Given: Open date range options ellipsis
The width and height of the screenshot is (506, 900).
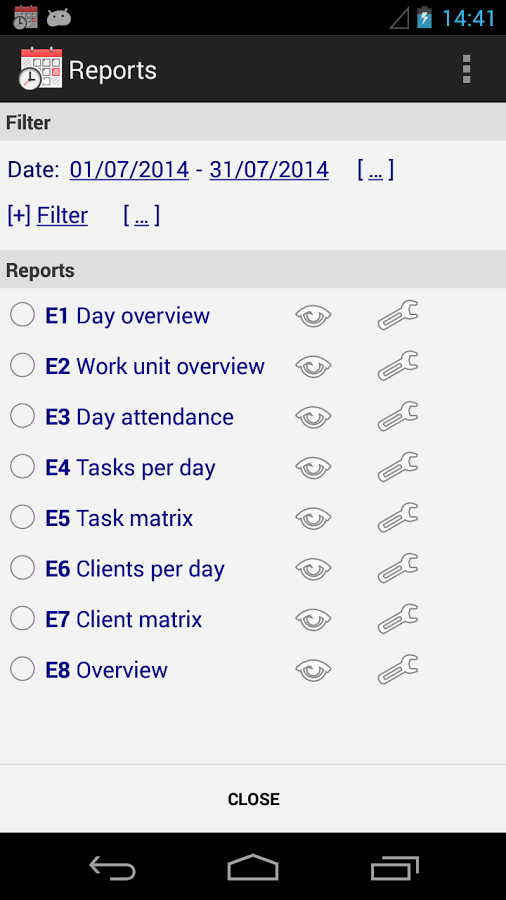Looking at the screenshot, I should [x=375, y=170].
